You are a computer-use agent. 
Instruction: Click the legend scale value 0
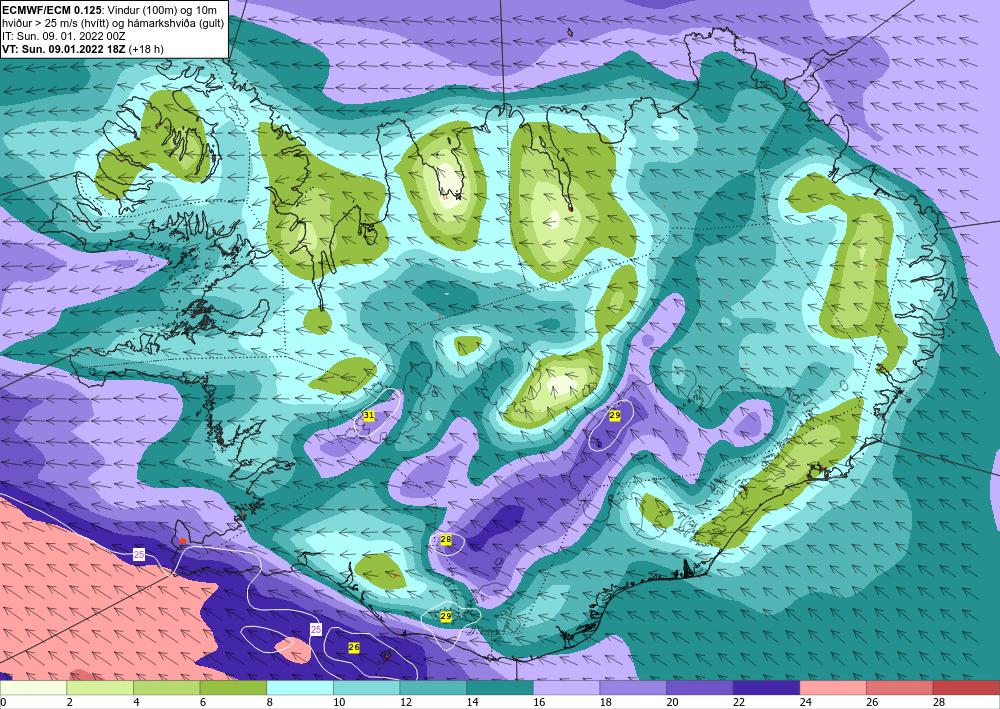point(3,703)
